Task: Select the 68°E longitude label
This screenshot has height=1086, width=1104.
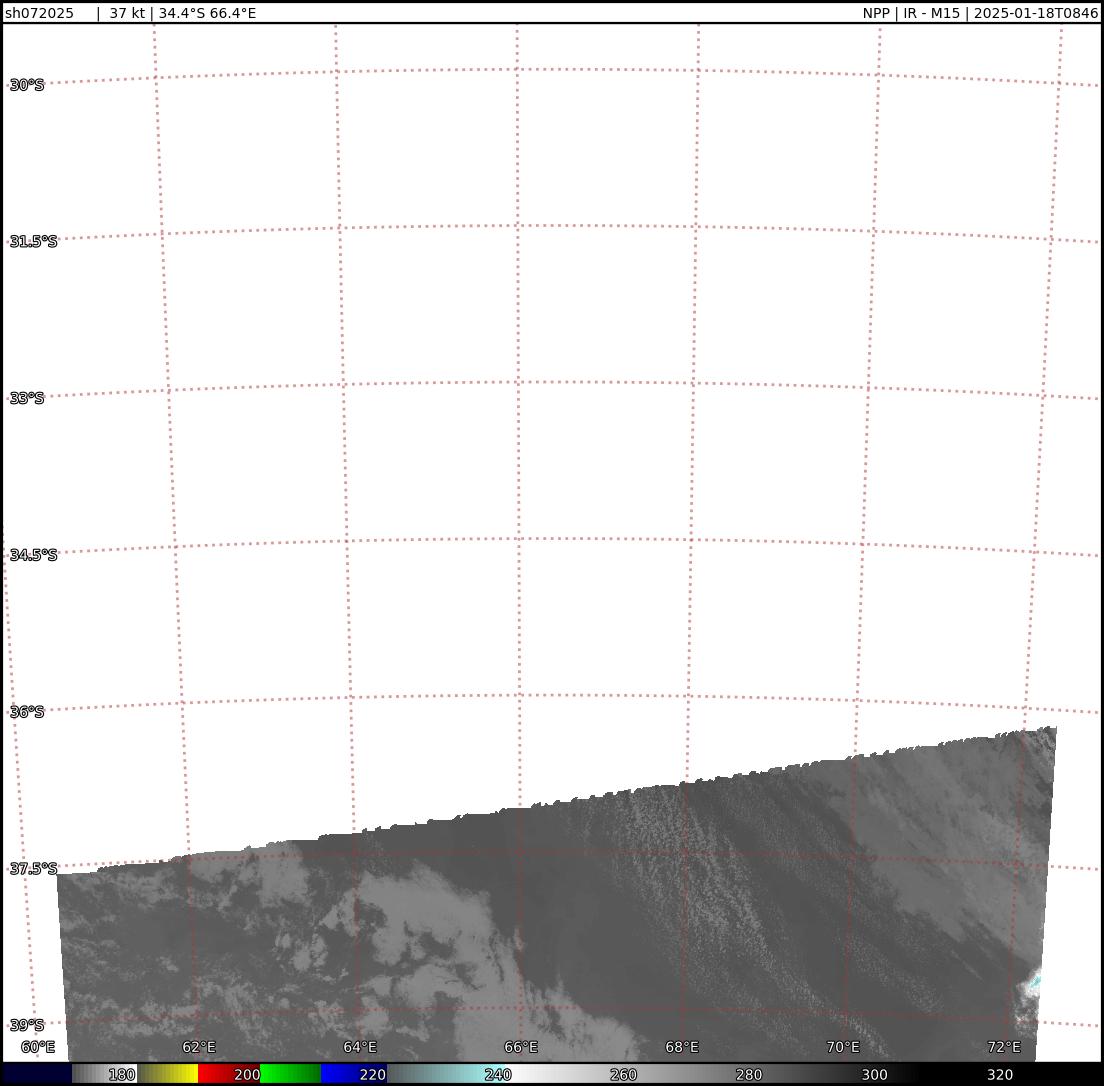Action: coord(682,1047)
